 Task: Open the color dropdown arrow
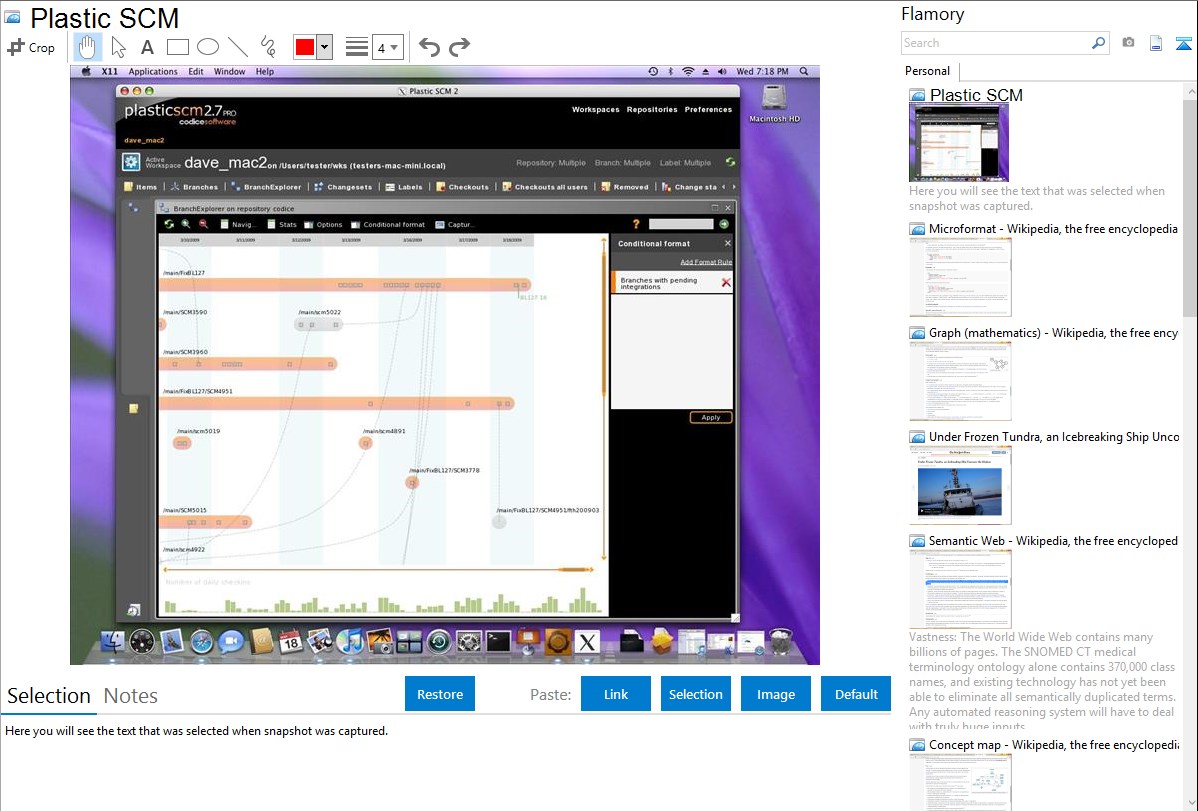(325, 47)
